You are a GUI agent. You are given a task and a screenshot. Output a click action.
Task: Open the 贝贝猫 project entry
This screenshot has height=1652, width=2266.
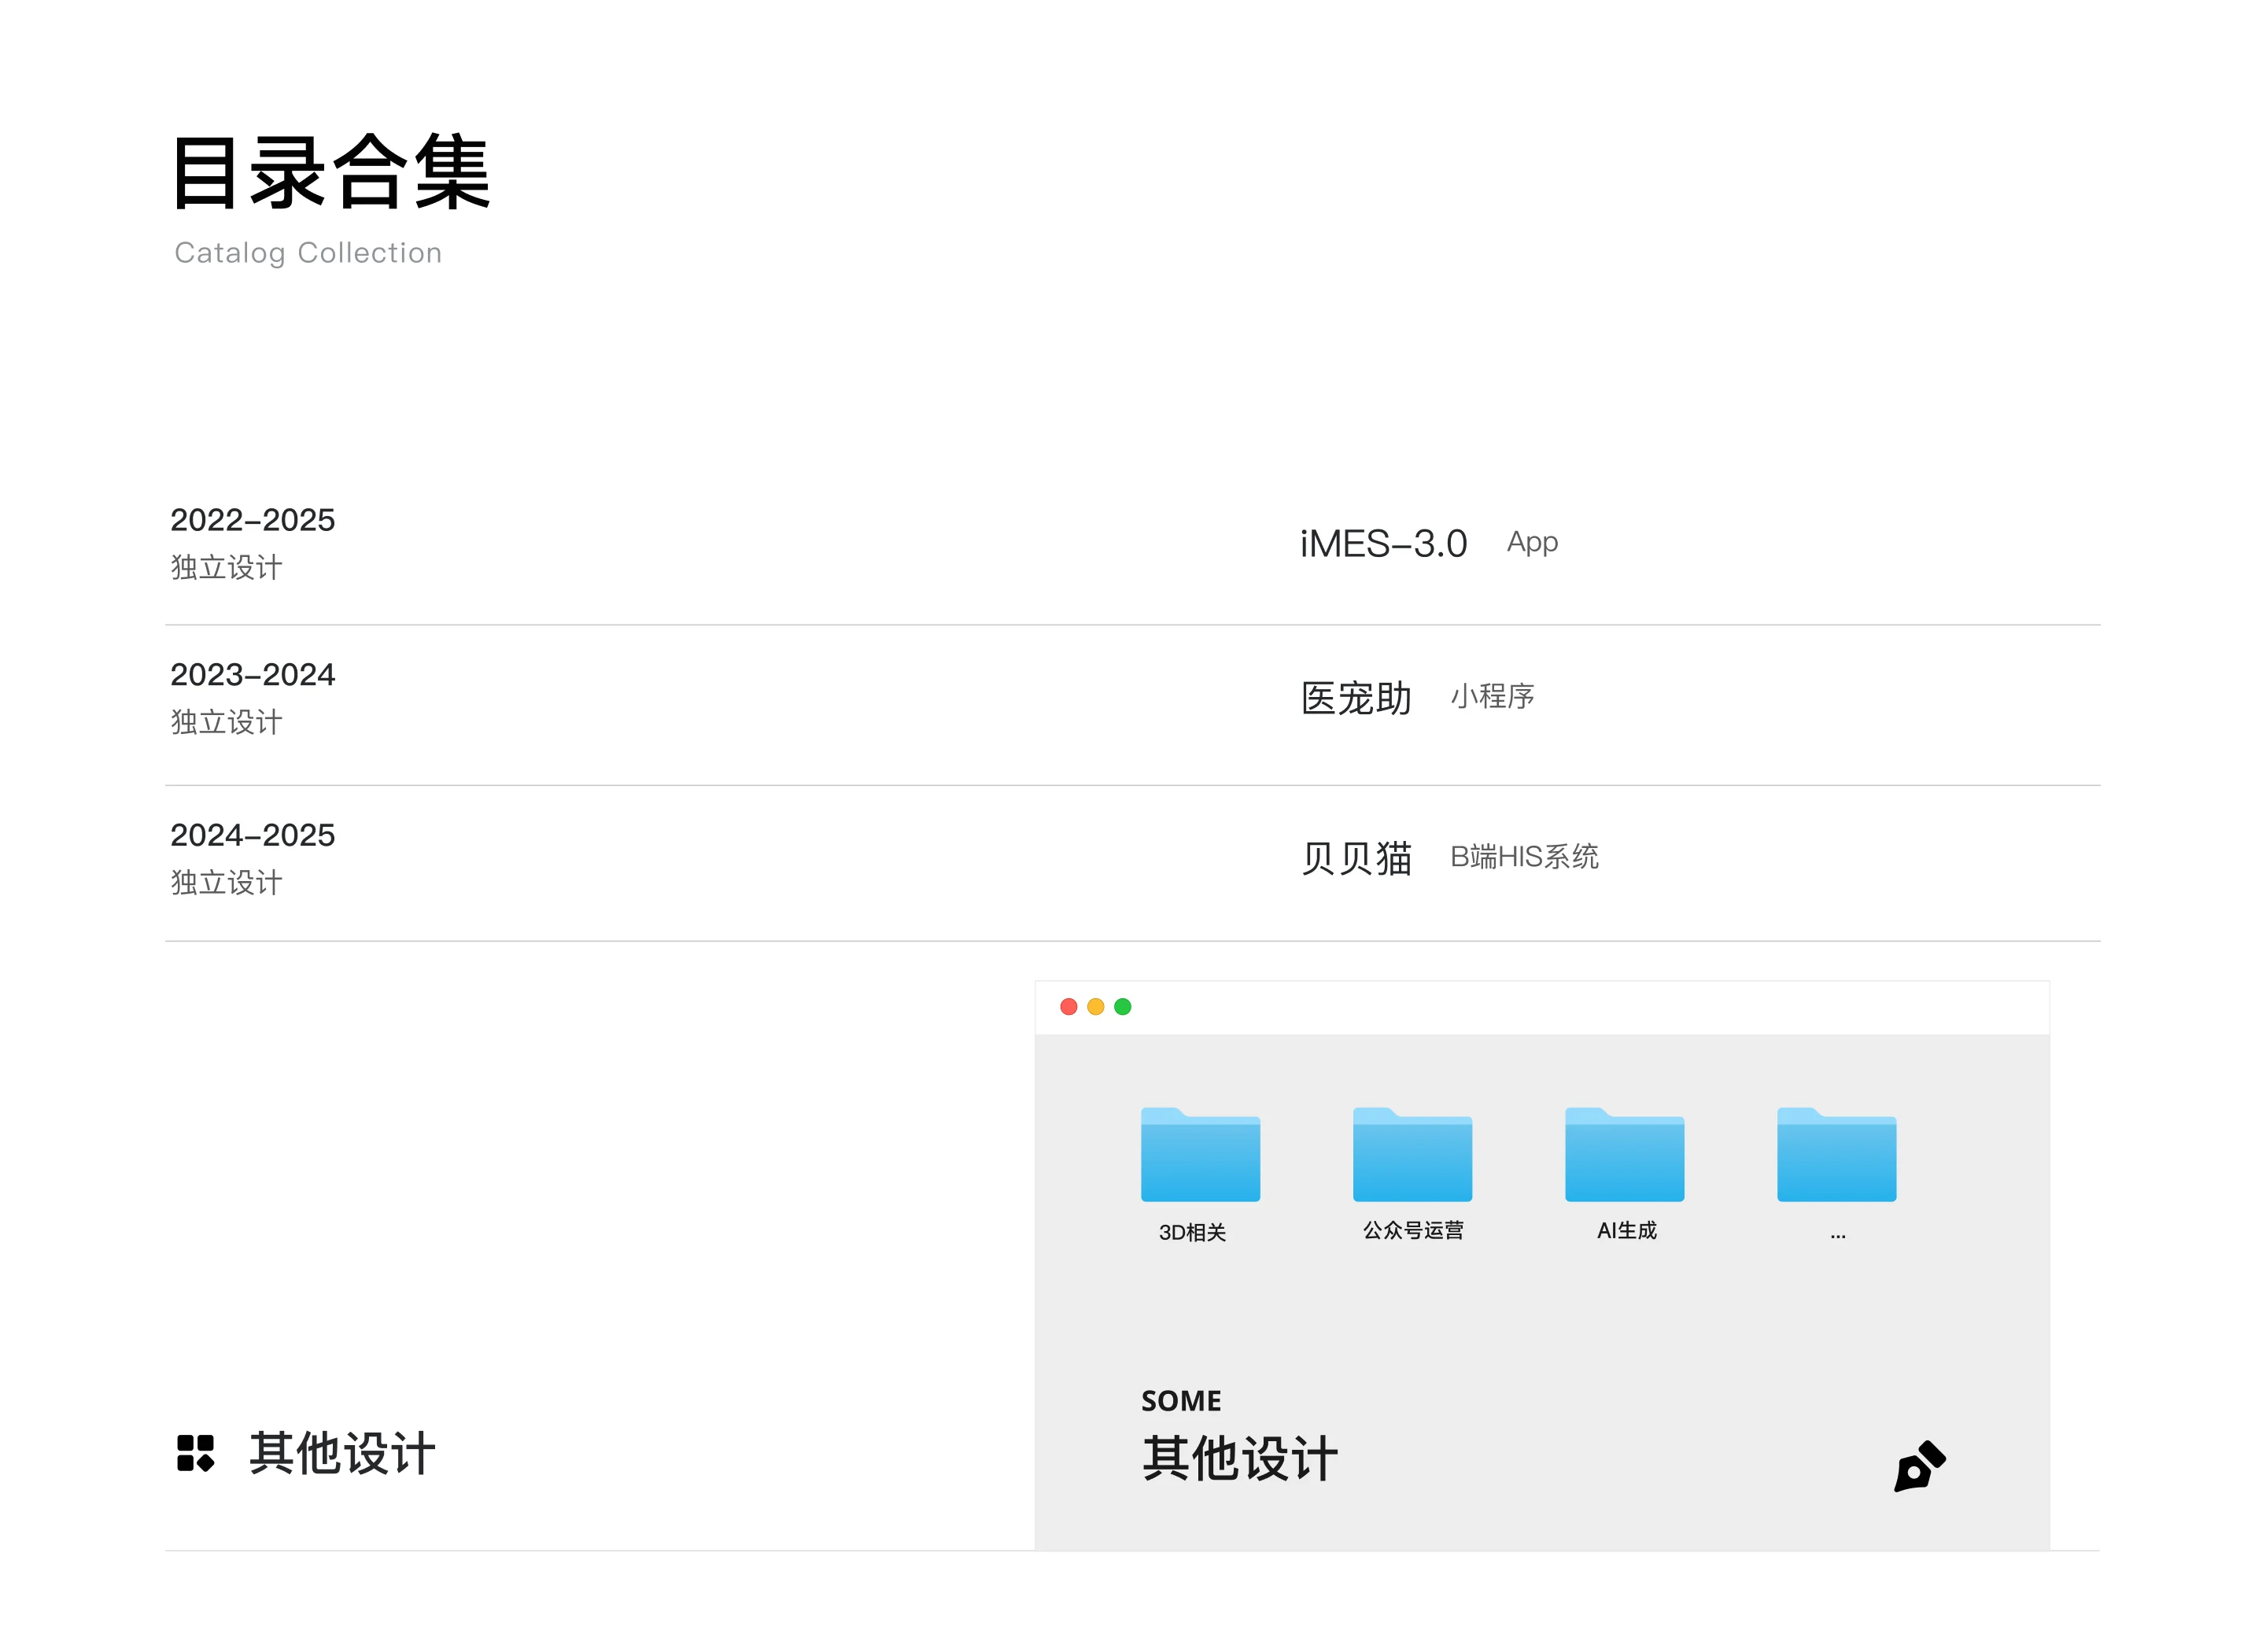(1356, 858)
